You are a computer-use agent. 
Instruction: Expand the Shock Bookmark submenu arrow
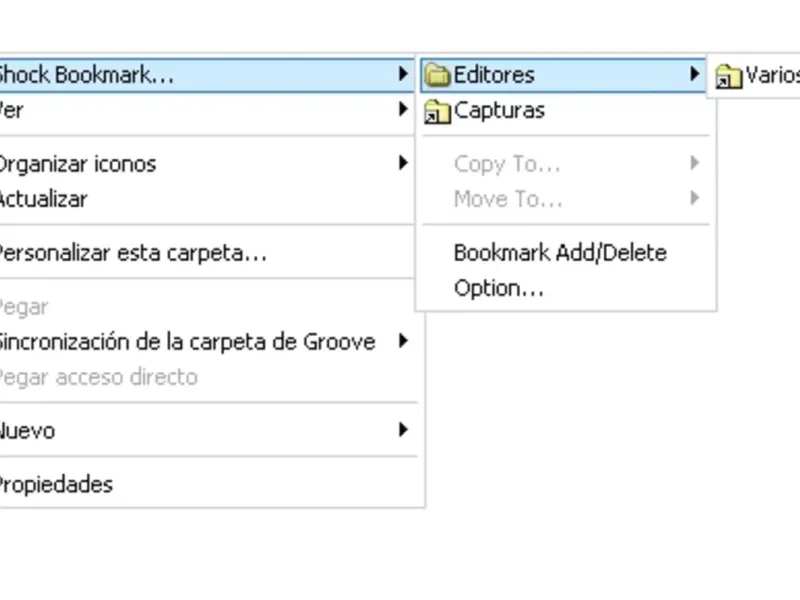pyautogui.click(x=402, y=74)
